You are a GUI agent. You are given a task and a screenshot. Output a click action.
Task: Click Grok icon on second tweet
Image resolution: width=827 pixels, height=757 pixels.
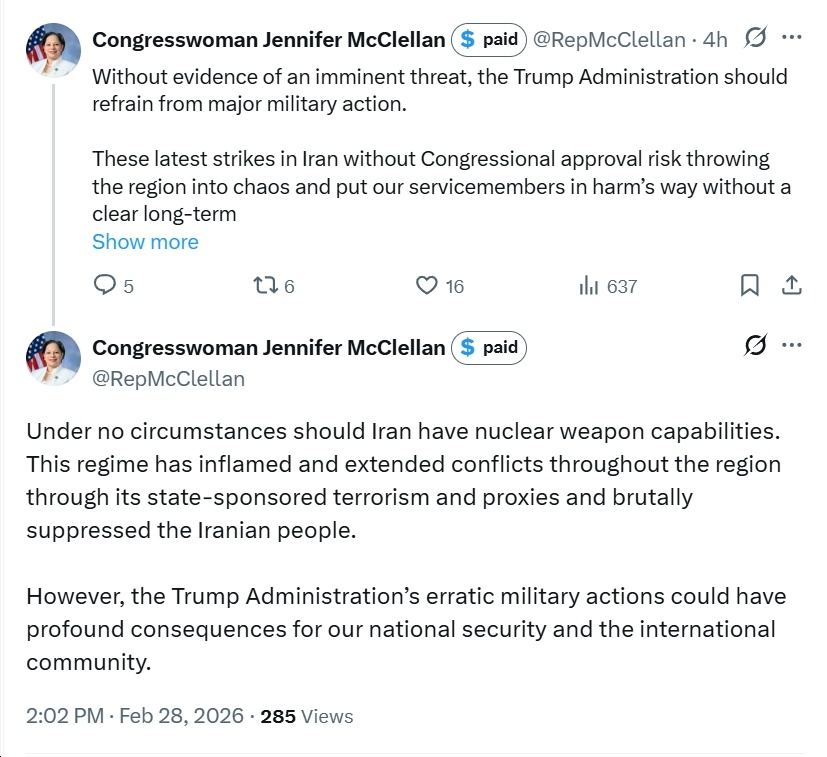point(756,347)
